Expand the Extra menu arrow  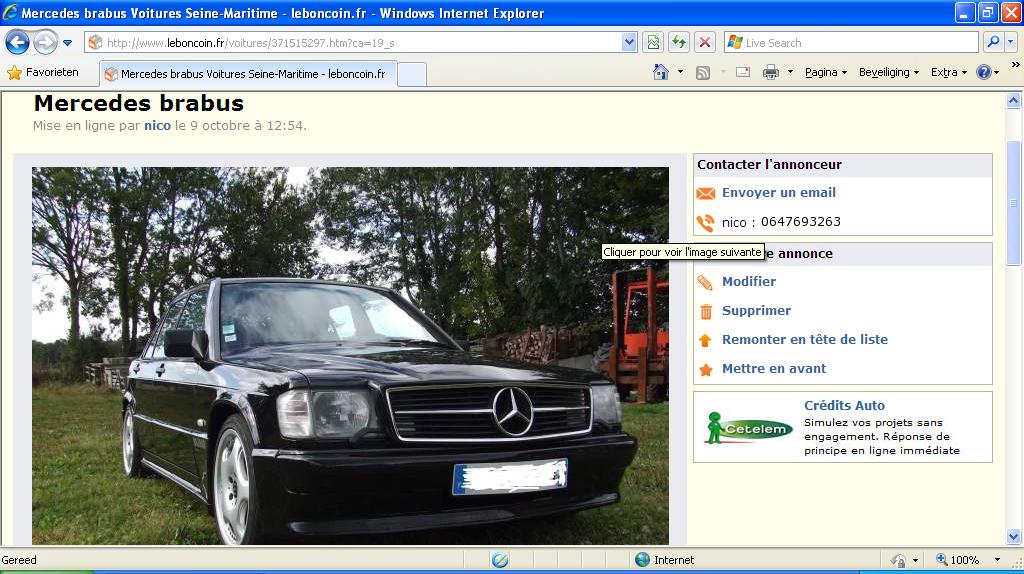coord(964,73)
